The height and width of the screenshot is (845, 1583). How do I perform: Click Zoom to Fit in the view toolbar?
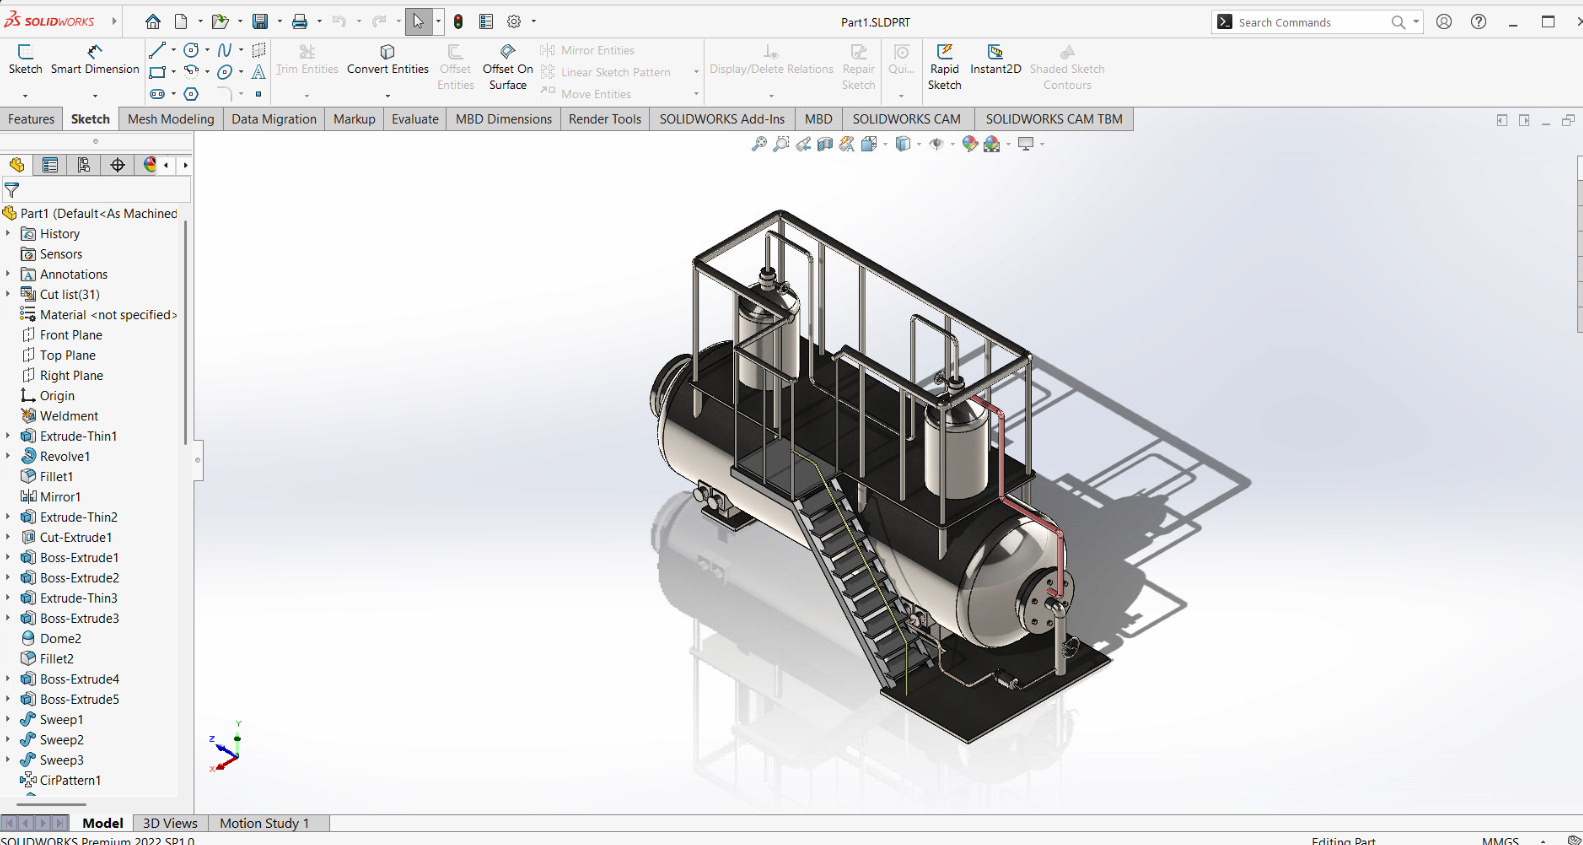tap(759, 144)
